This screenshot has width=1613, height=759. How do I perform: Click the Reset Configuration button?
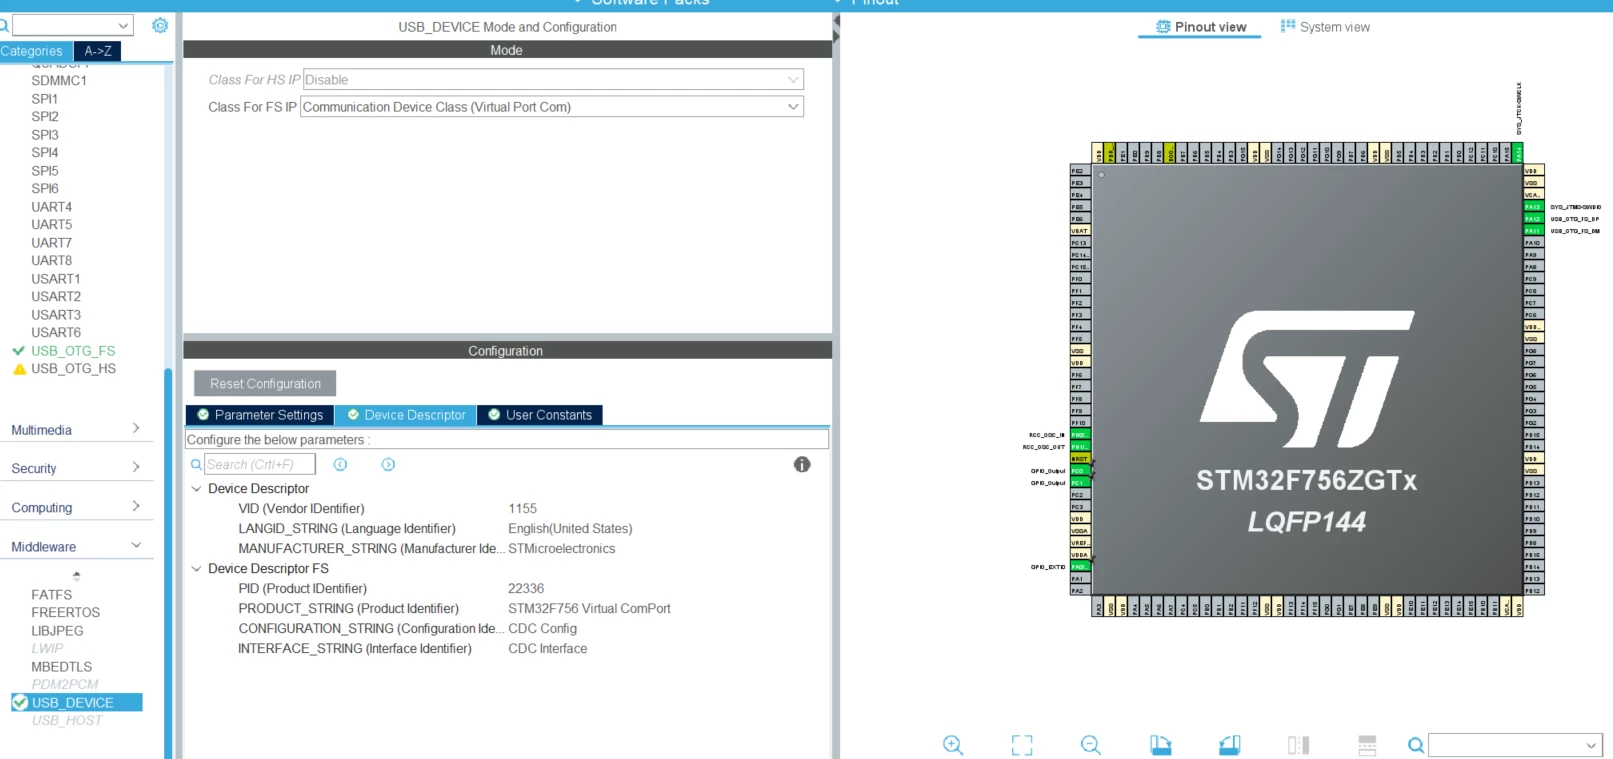click(265, 384)
